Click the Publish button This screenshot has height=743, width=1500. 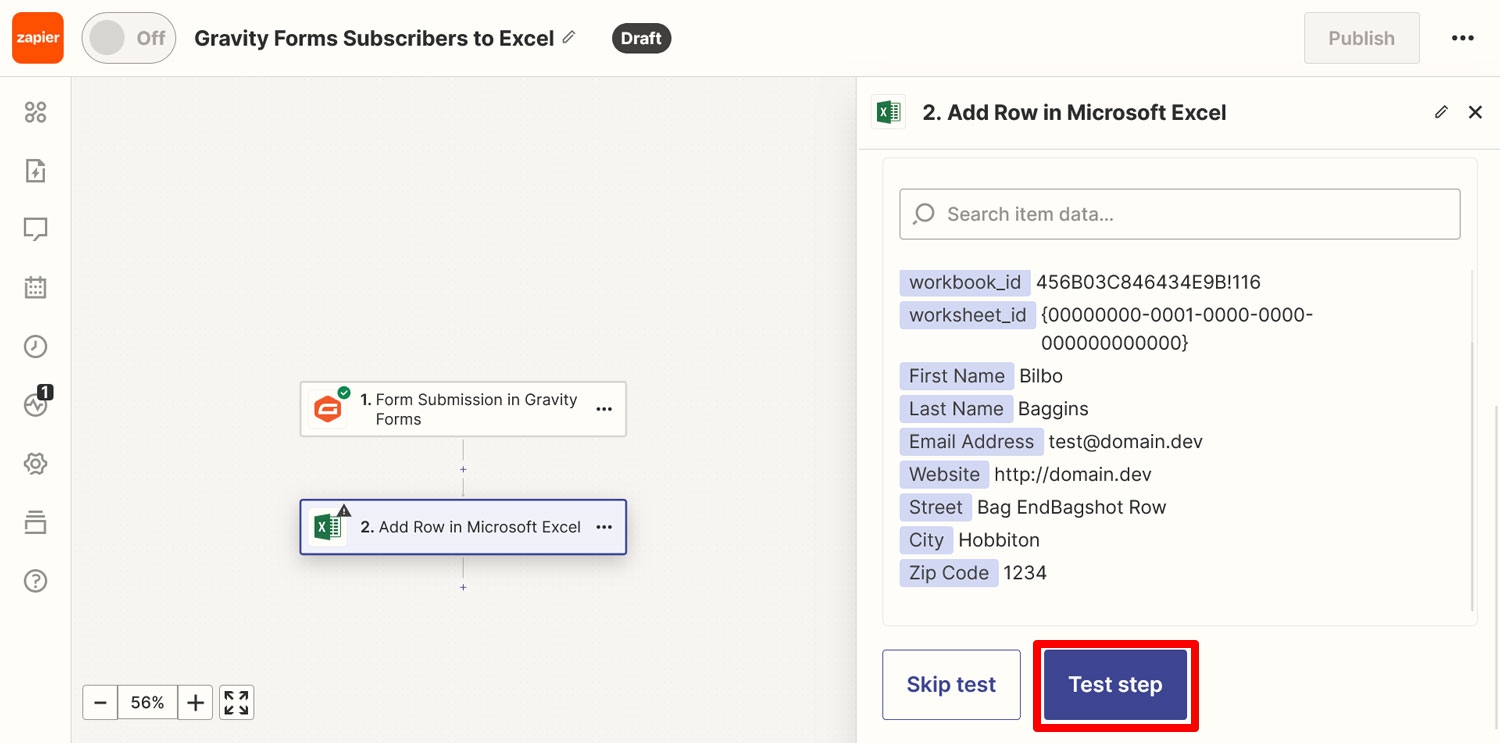(x=1361, y=38)
